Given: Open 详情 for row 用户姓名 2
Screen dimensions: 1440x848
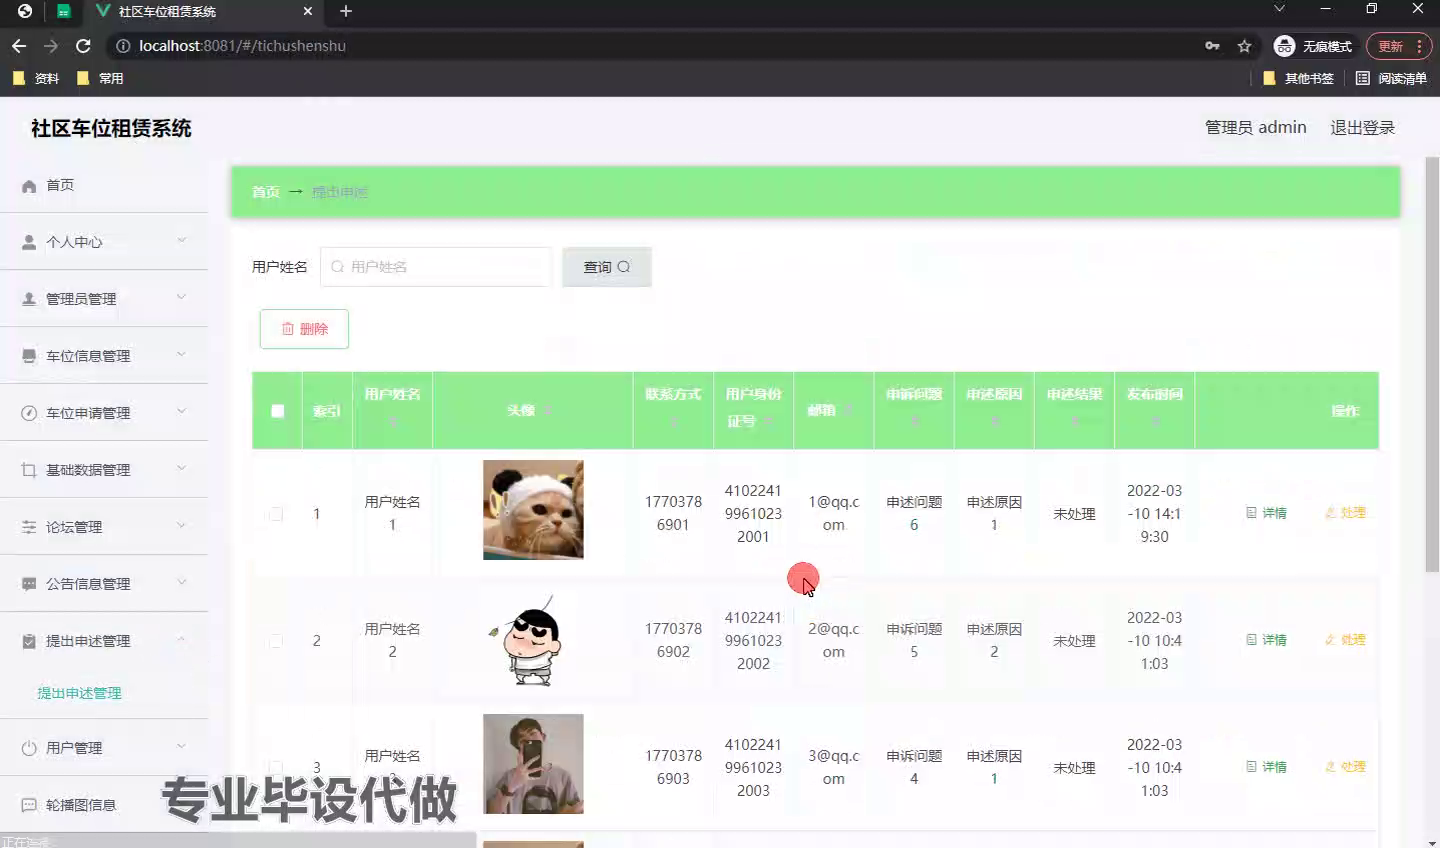Looking at the screenshot, I should [1266, 640].
